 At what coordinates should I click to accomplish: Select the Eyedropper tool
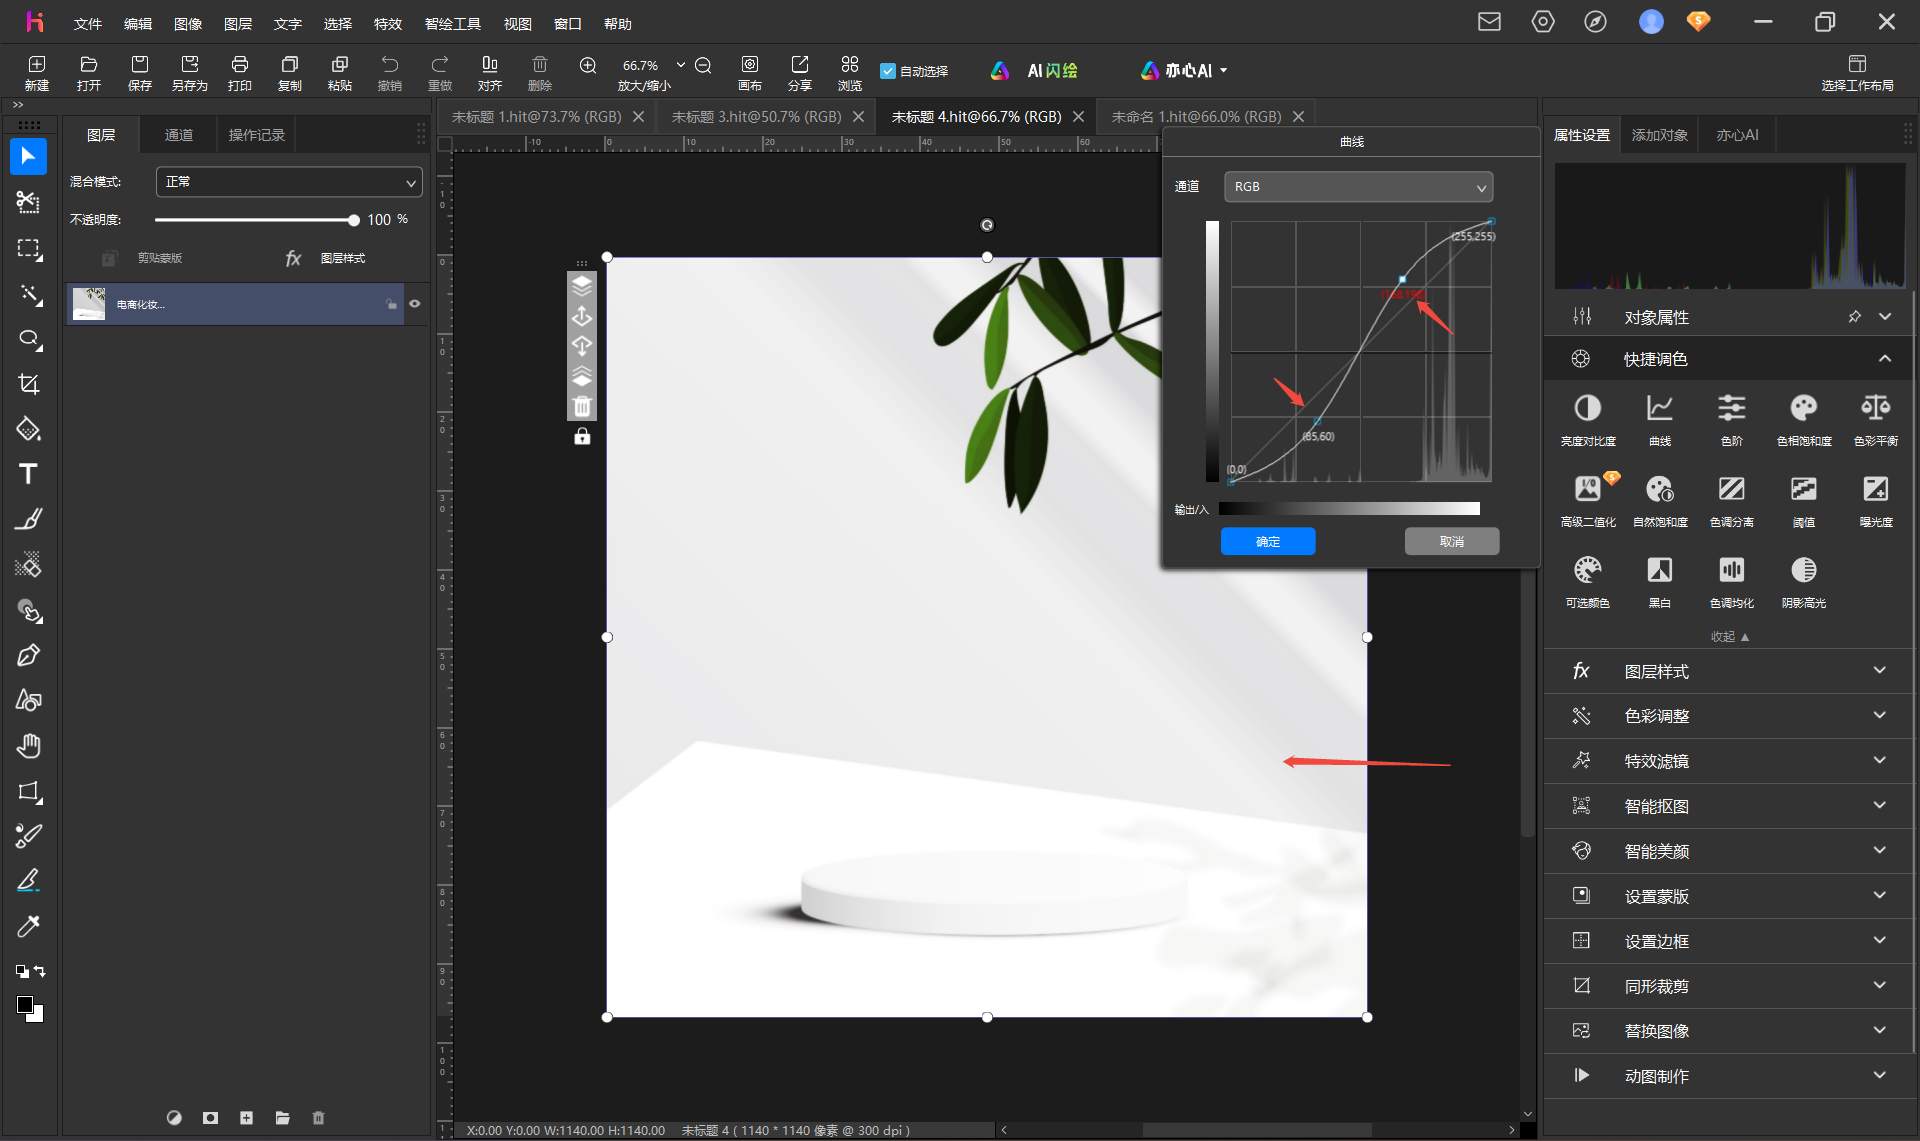pos(28,926)
